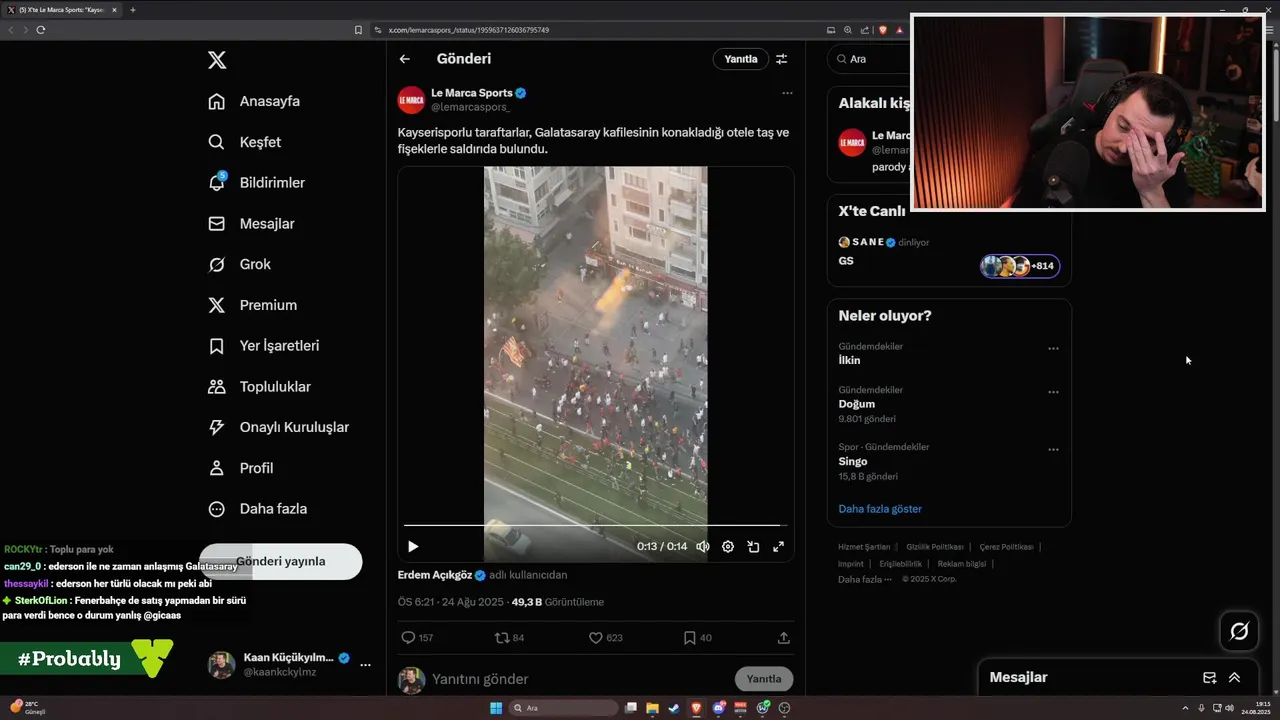Click Daha fazla göster link

880,509
